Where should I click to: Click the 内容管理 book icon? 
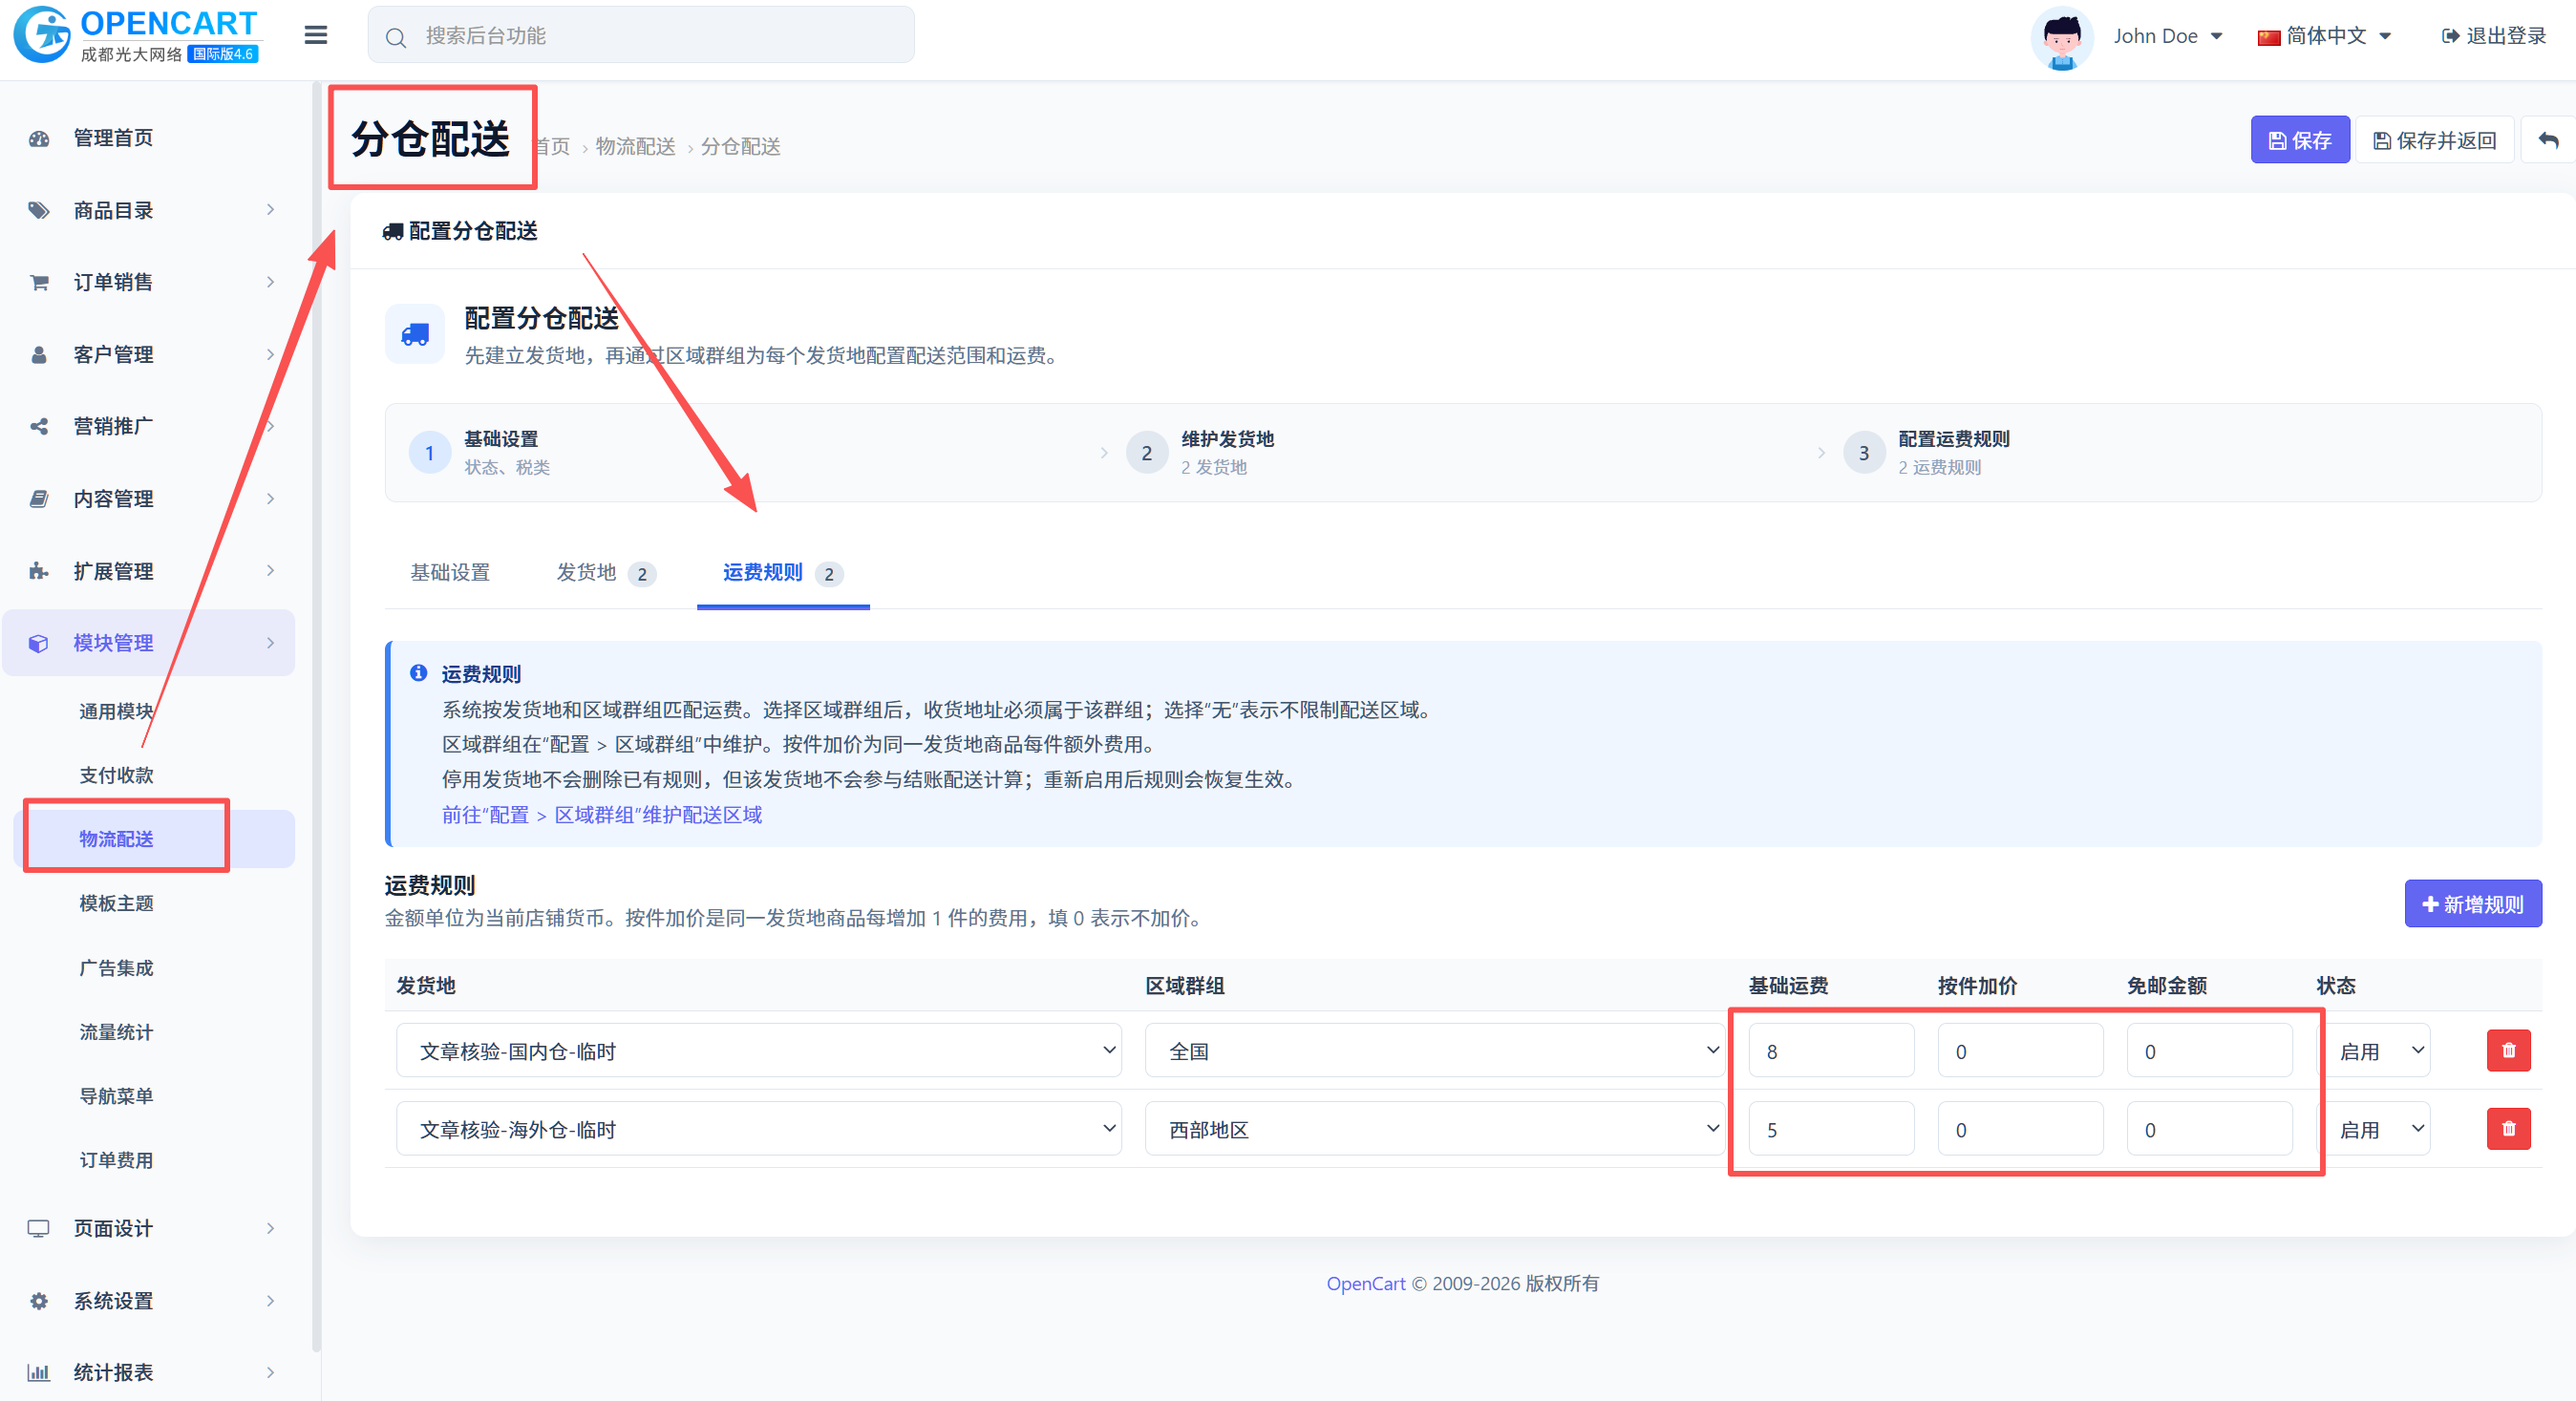39,498
